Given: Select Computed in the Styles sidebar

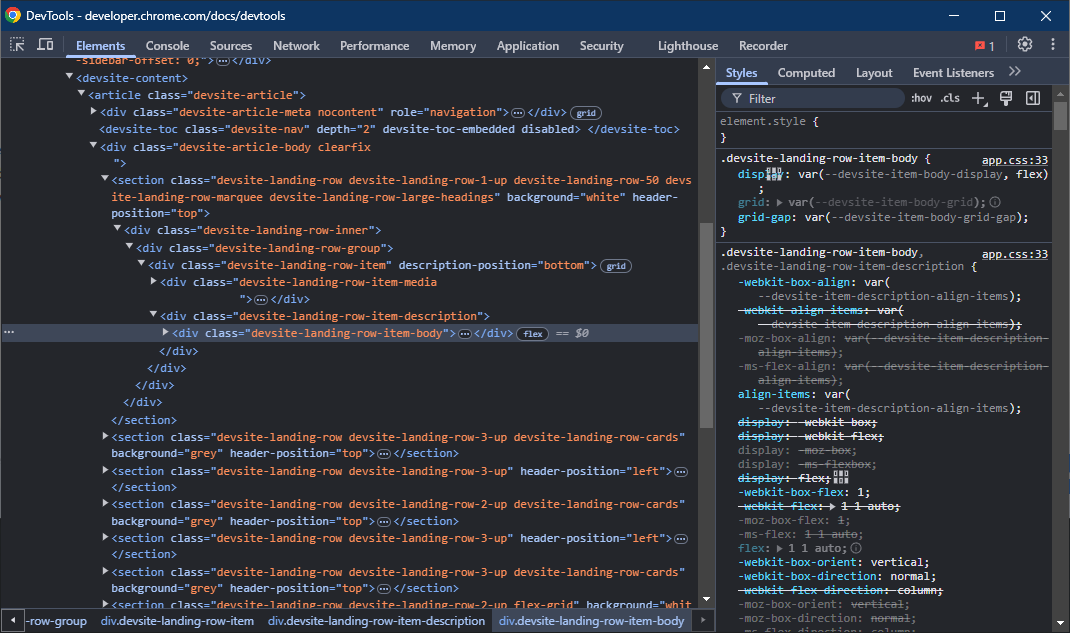Looking at the screenshot, I should [806, 72].
